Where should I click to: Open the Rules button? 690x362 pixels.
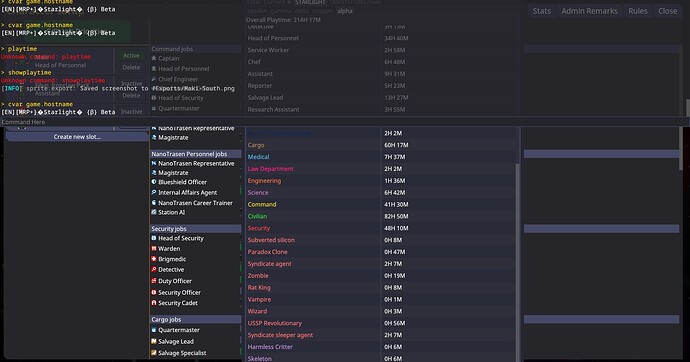coord(638,11)
